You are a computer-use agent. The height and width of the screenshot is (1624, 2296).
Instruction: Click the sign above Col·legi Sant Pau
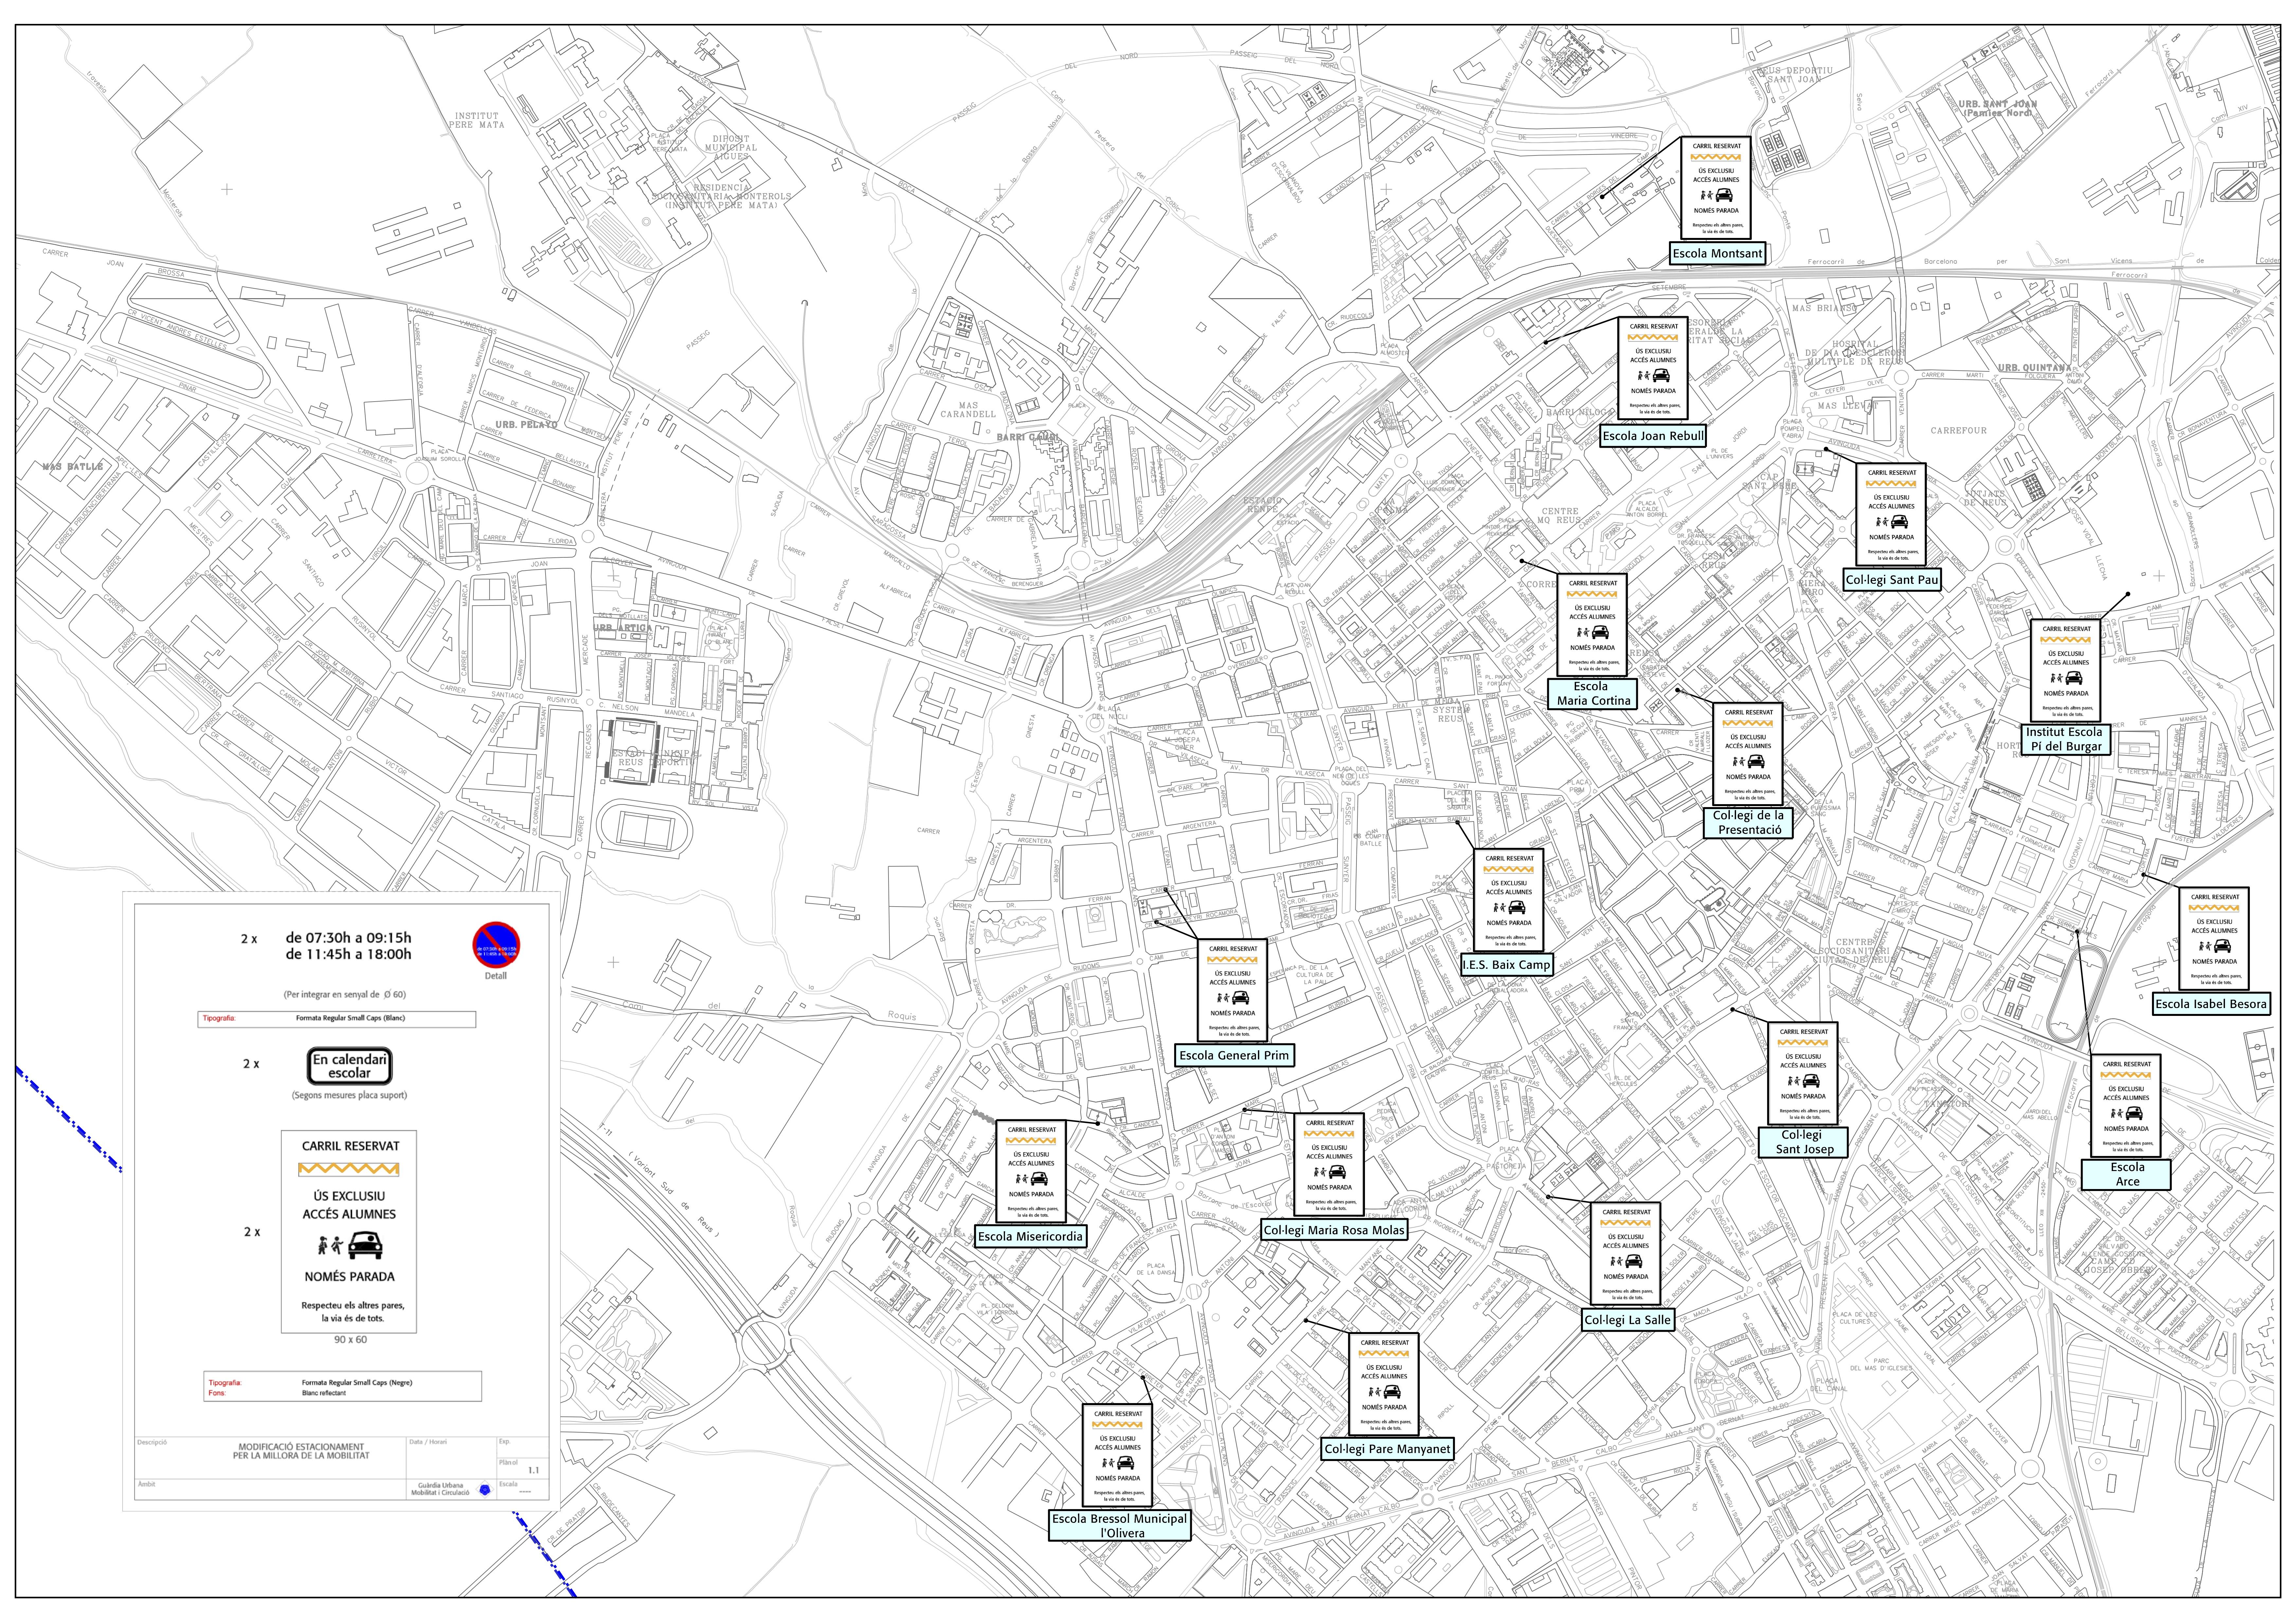[x=1891, y=514]
